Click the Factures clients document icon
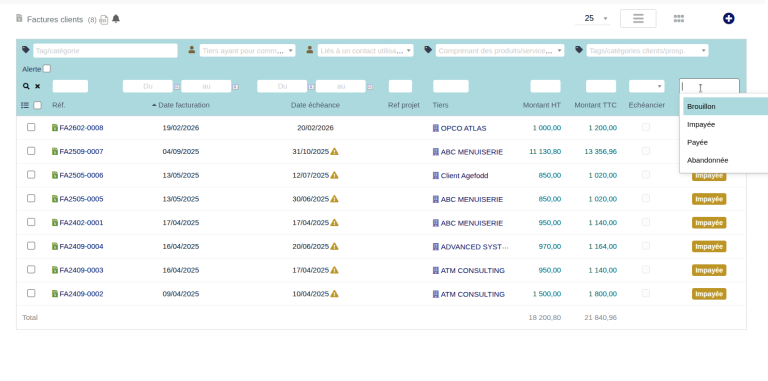This screenshot has height=381, width=768. tap(19, 19)
